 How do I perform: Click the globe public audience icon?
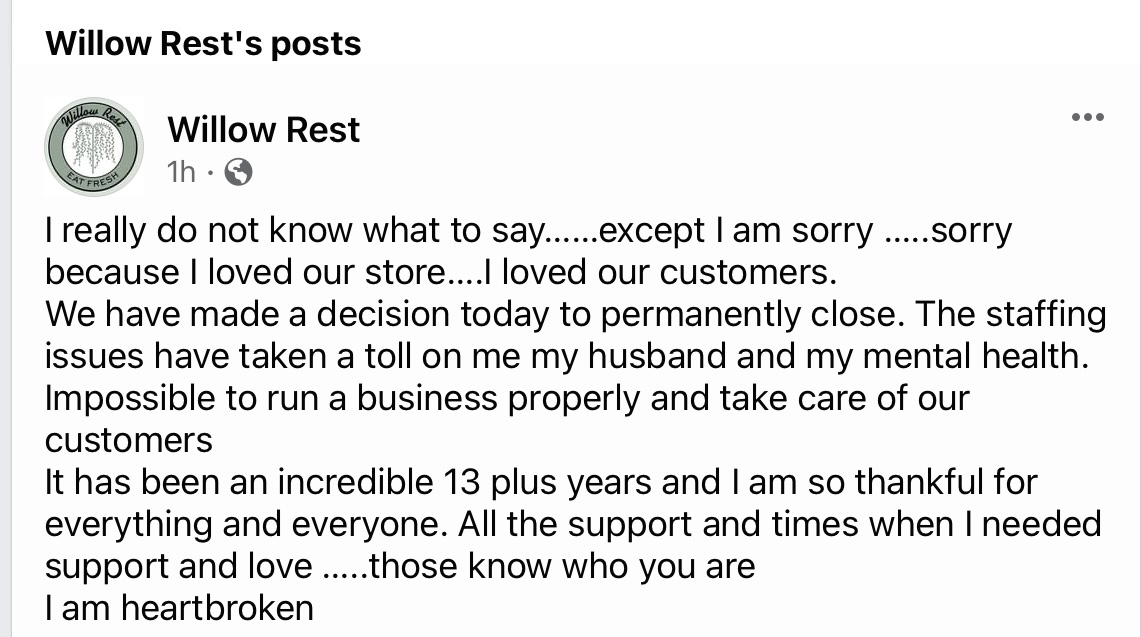(x=238, y=173)
